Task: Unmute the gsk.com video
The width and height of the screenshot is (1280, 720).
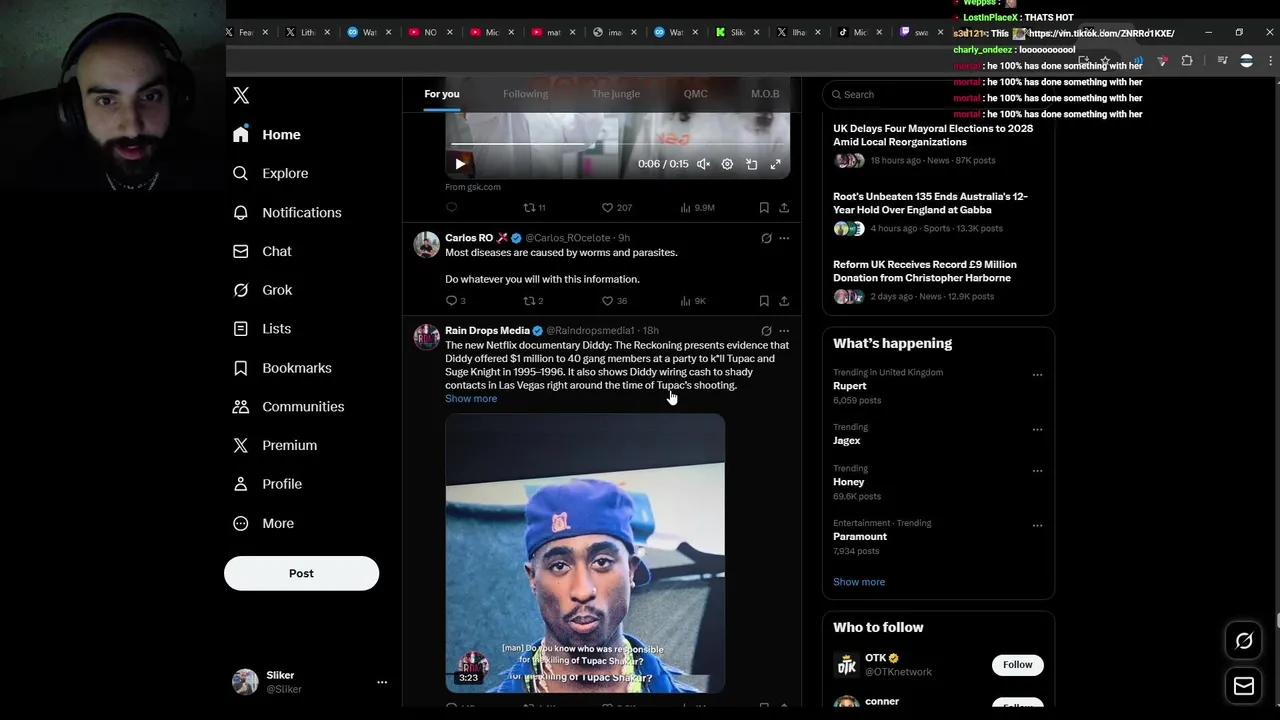Action: [703, 164]
